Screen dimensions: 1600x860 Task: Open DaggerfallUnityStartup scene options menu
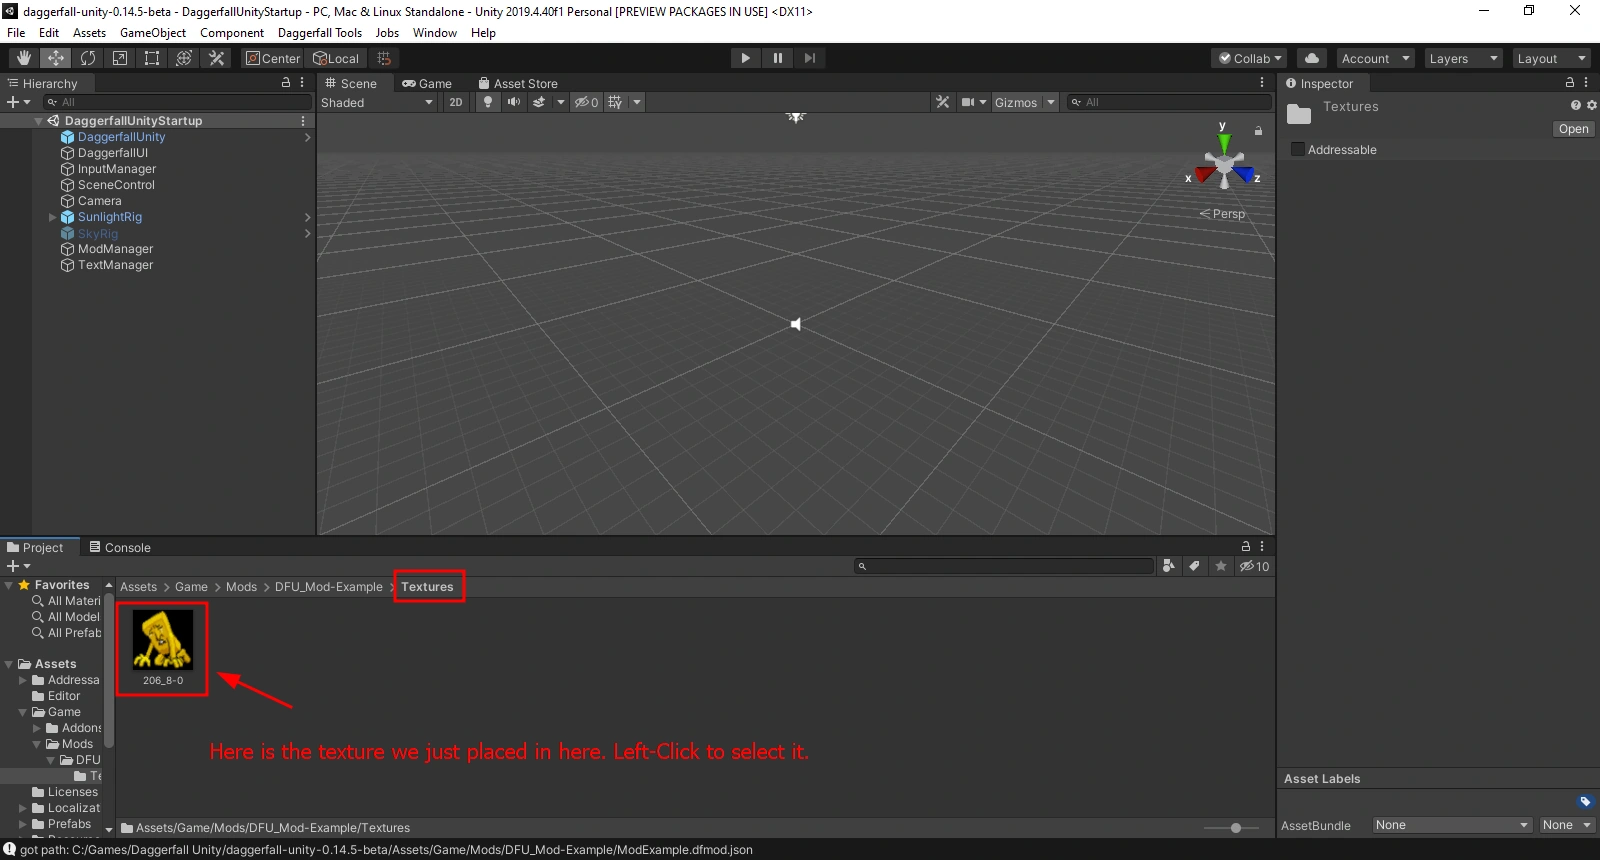[x=303, y=121]
